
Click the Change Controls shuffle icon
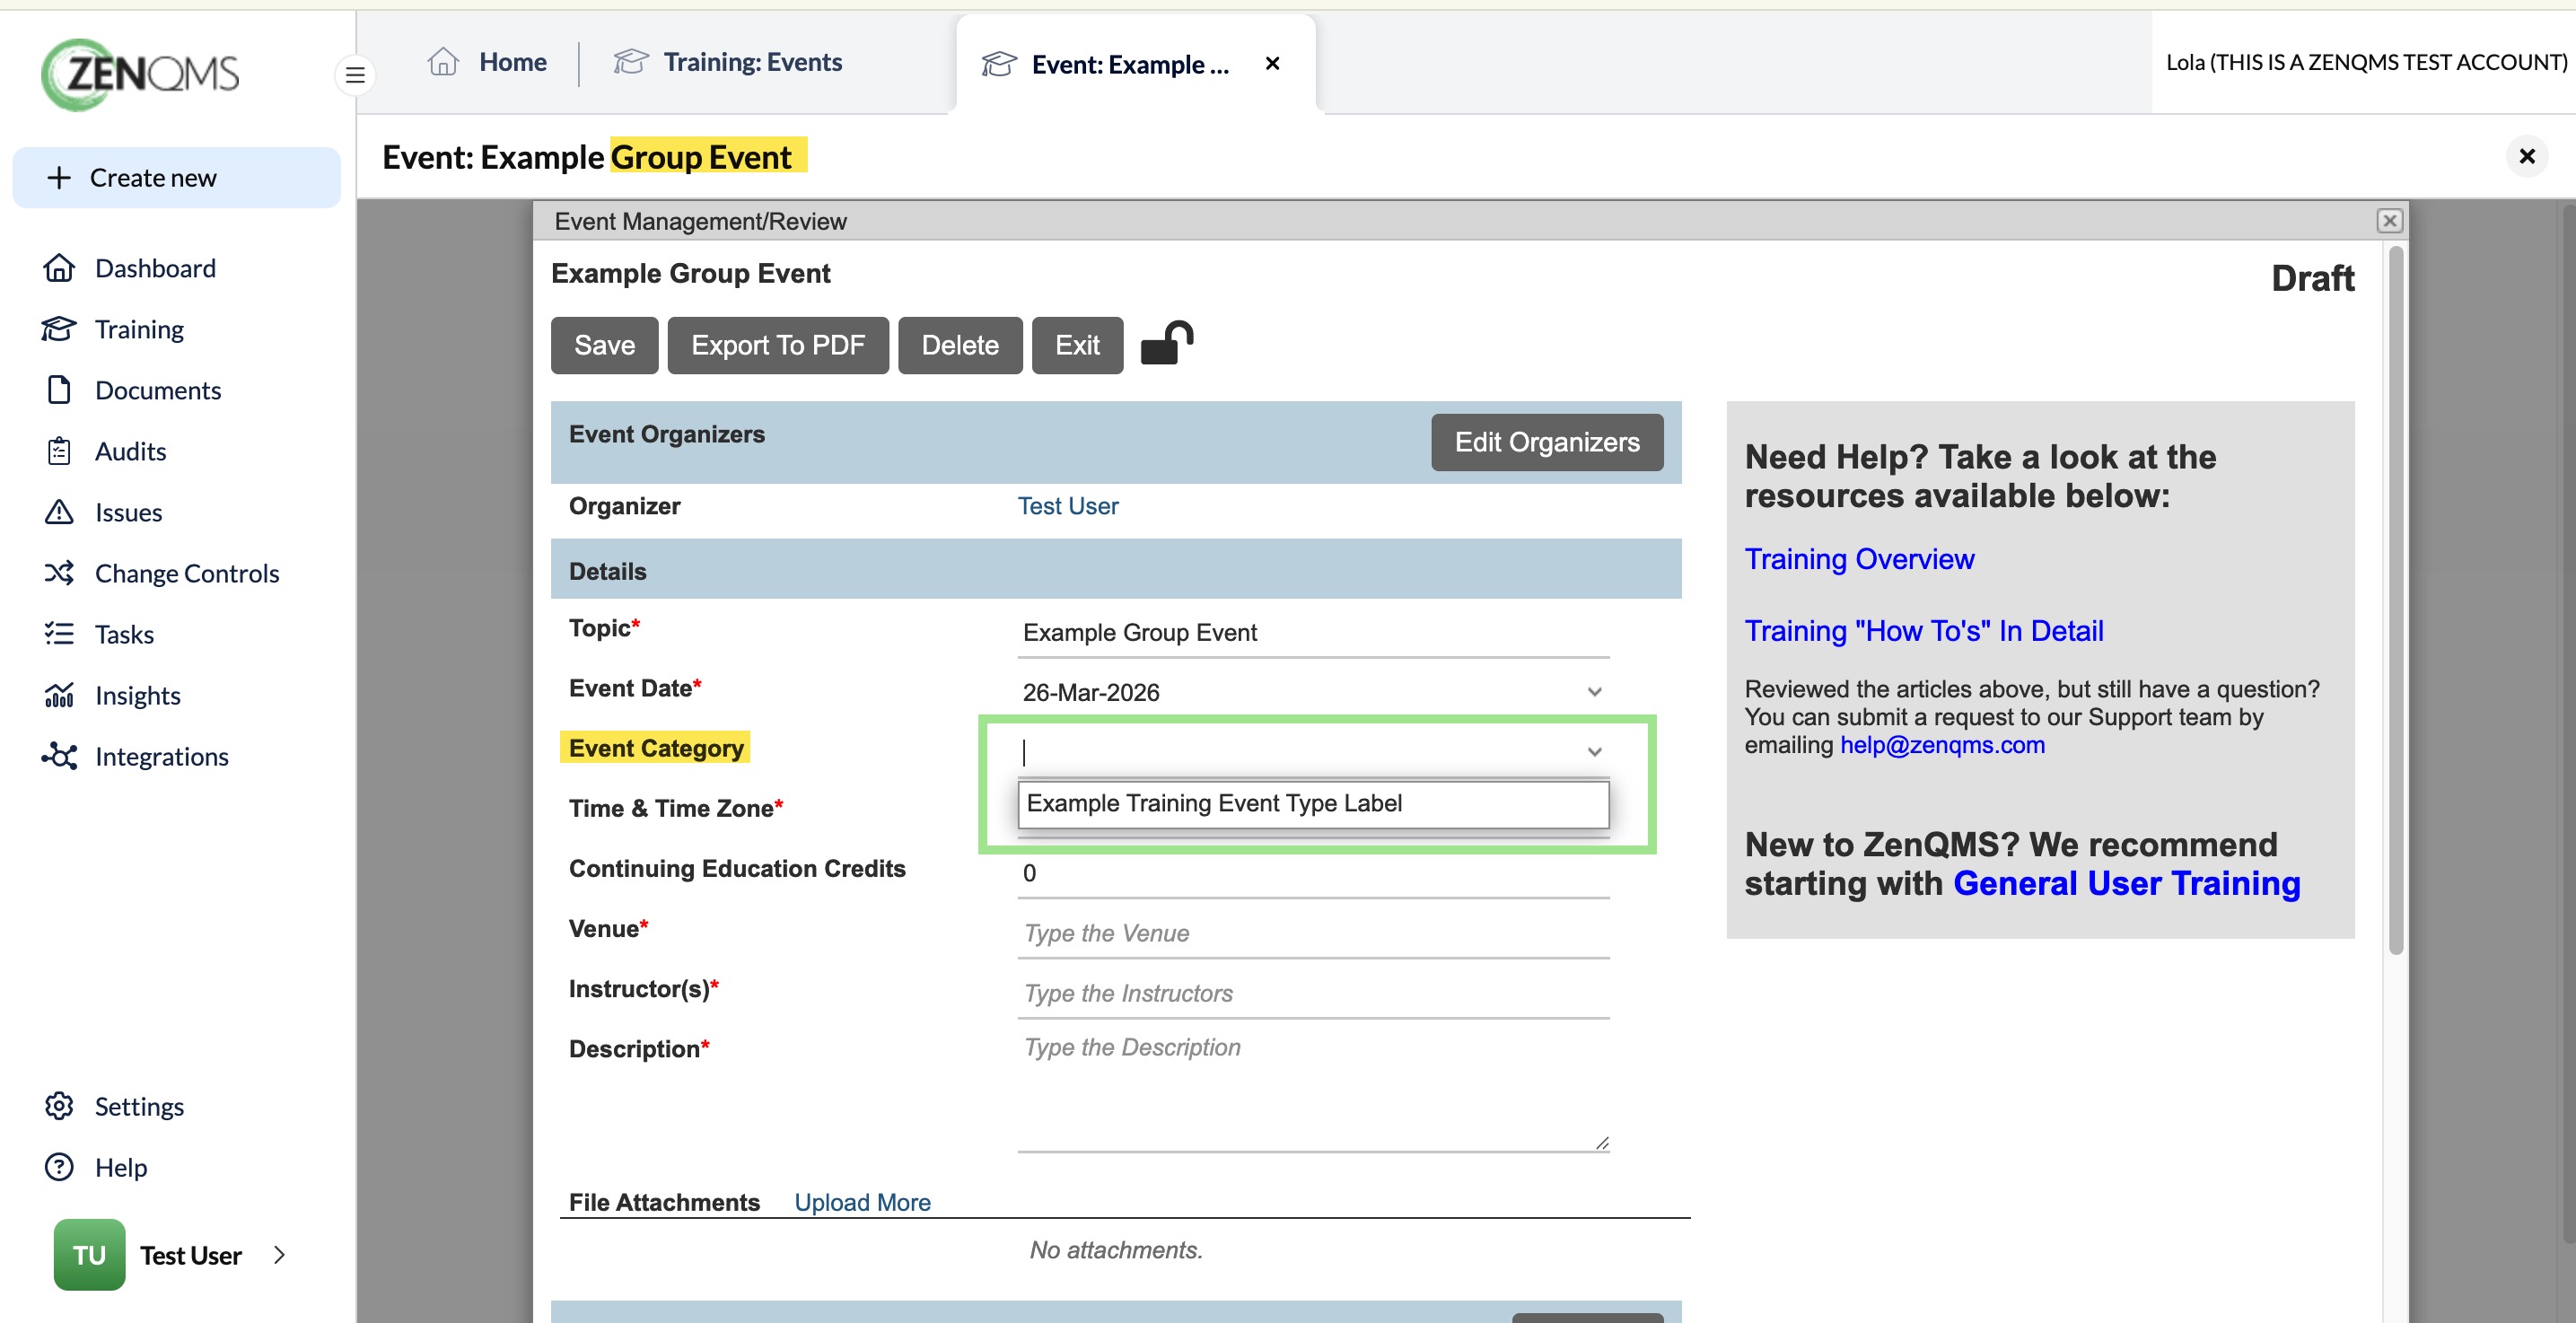coord(59,573)
